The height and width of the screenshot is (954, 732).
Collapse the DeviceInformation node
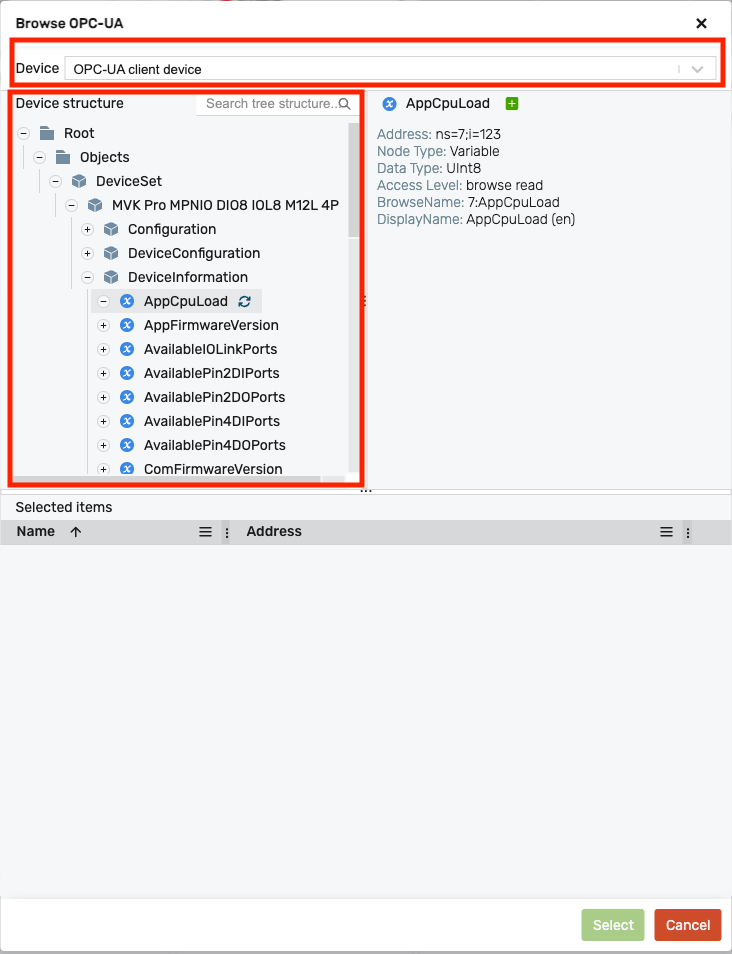pyautogui.click(x=88, y=277)
